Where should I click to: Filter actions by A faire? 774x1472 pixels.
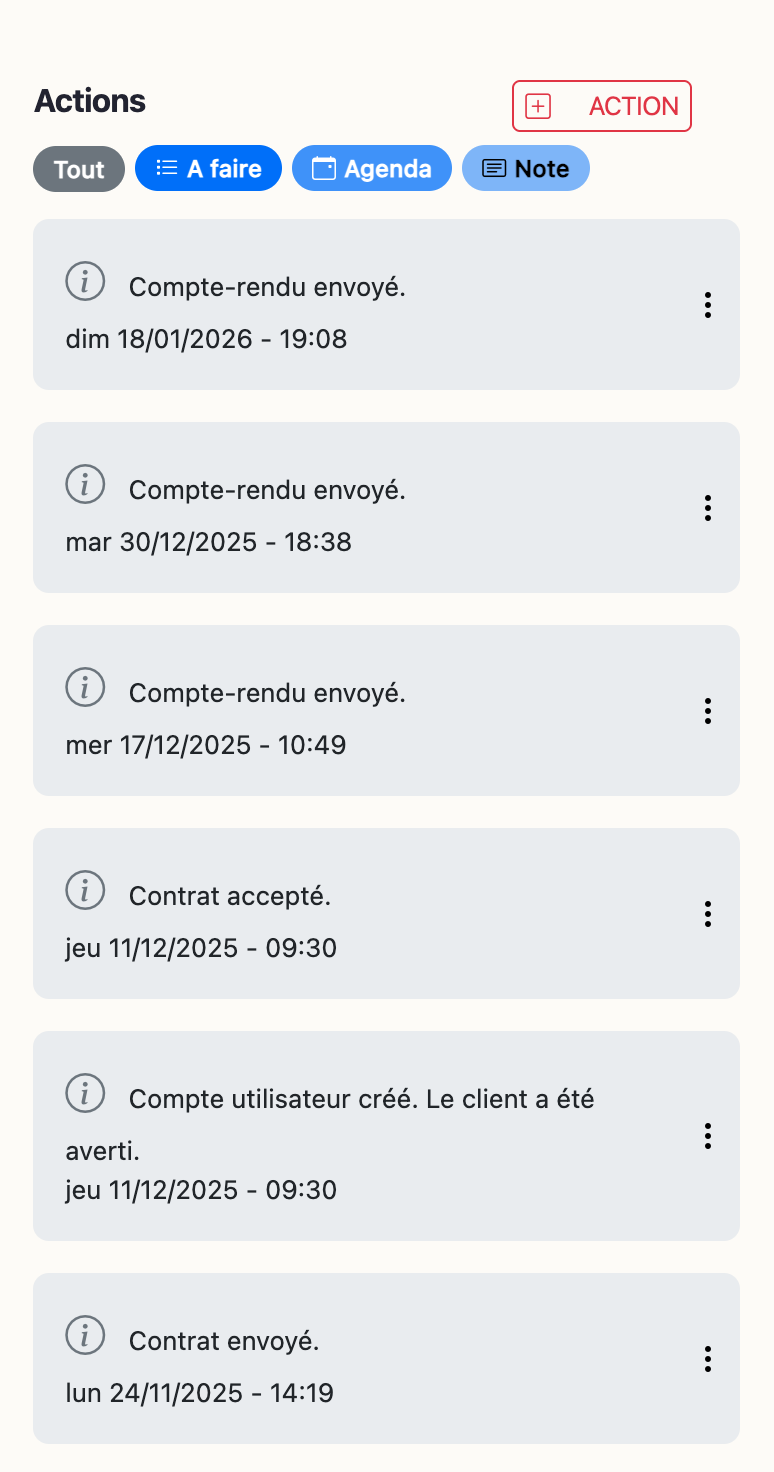coord(209,168)
